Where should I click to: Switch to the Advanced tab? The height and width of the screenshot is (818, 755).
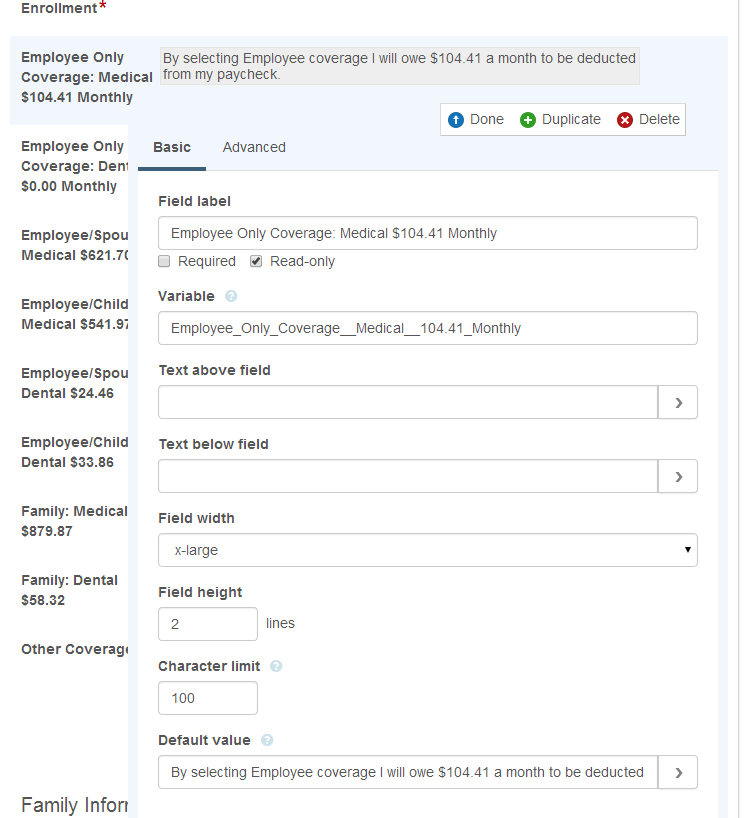pyautogui.click(x=254, y=147)
